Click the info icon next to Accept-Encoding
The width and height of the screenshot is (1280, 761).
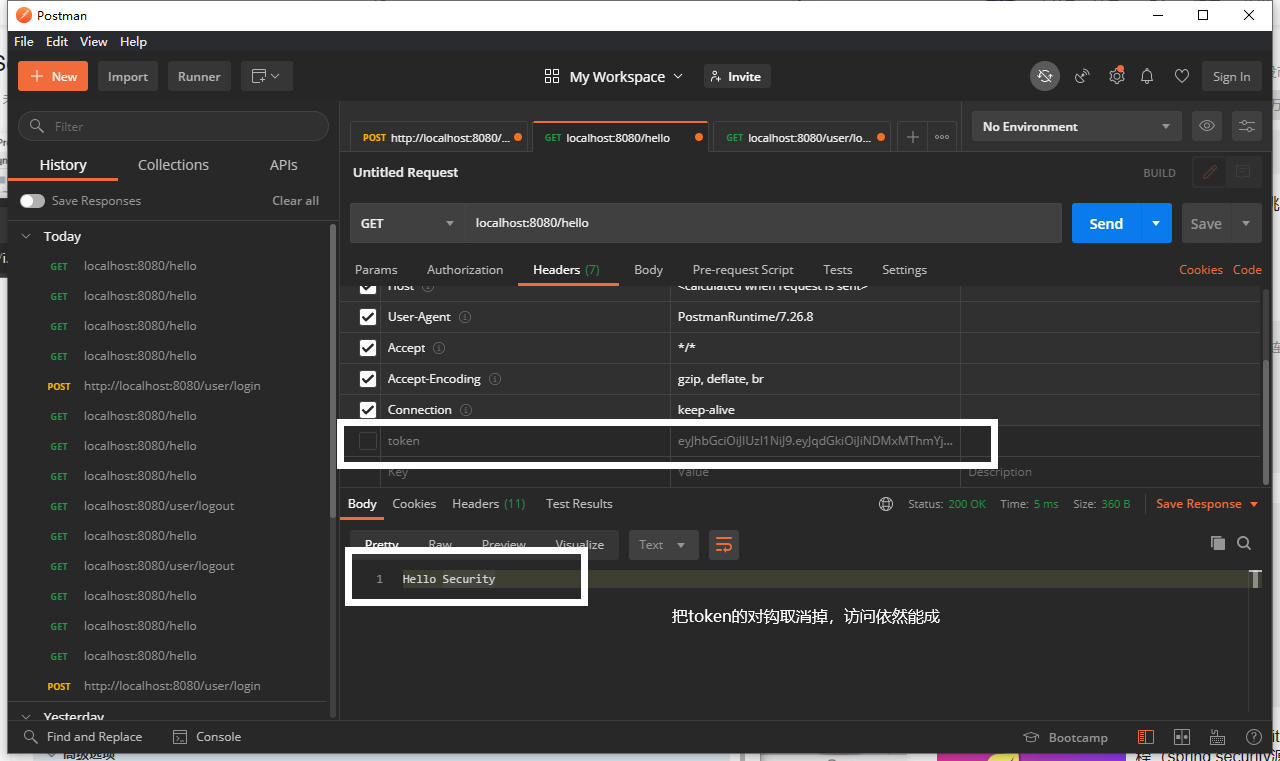tap(495, 379)
